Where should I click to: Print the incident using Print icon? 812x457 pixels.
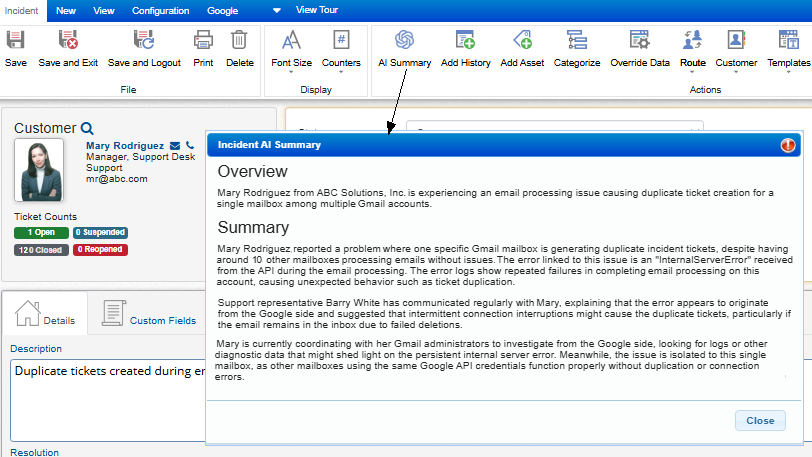click(x=203, y=41)
